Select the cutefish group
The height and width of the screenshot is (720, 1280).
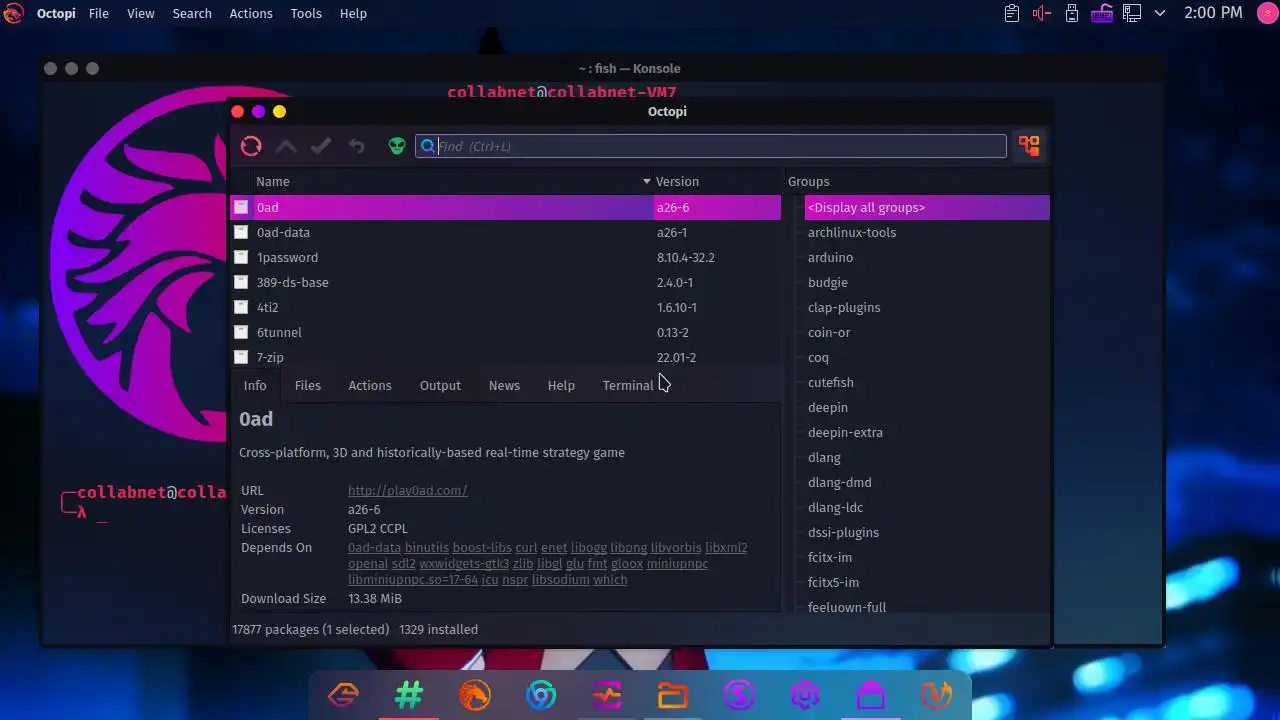831,382
